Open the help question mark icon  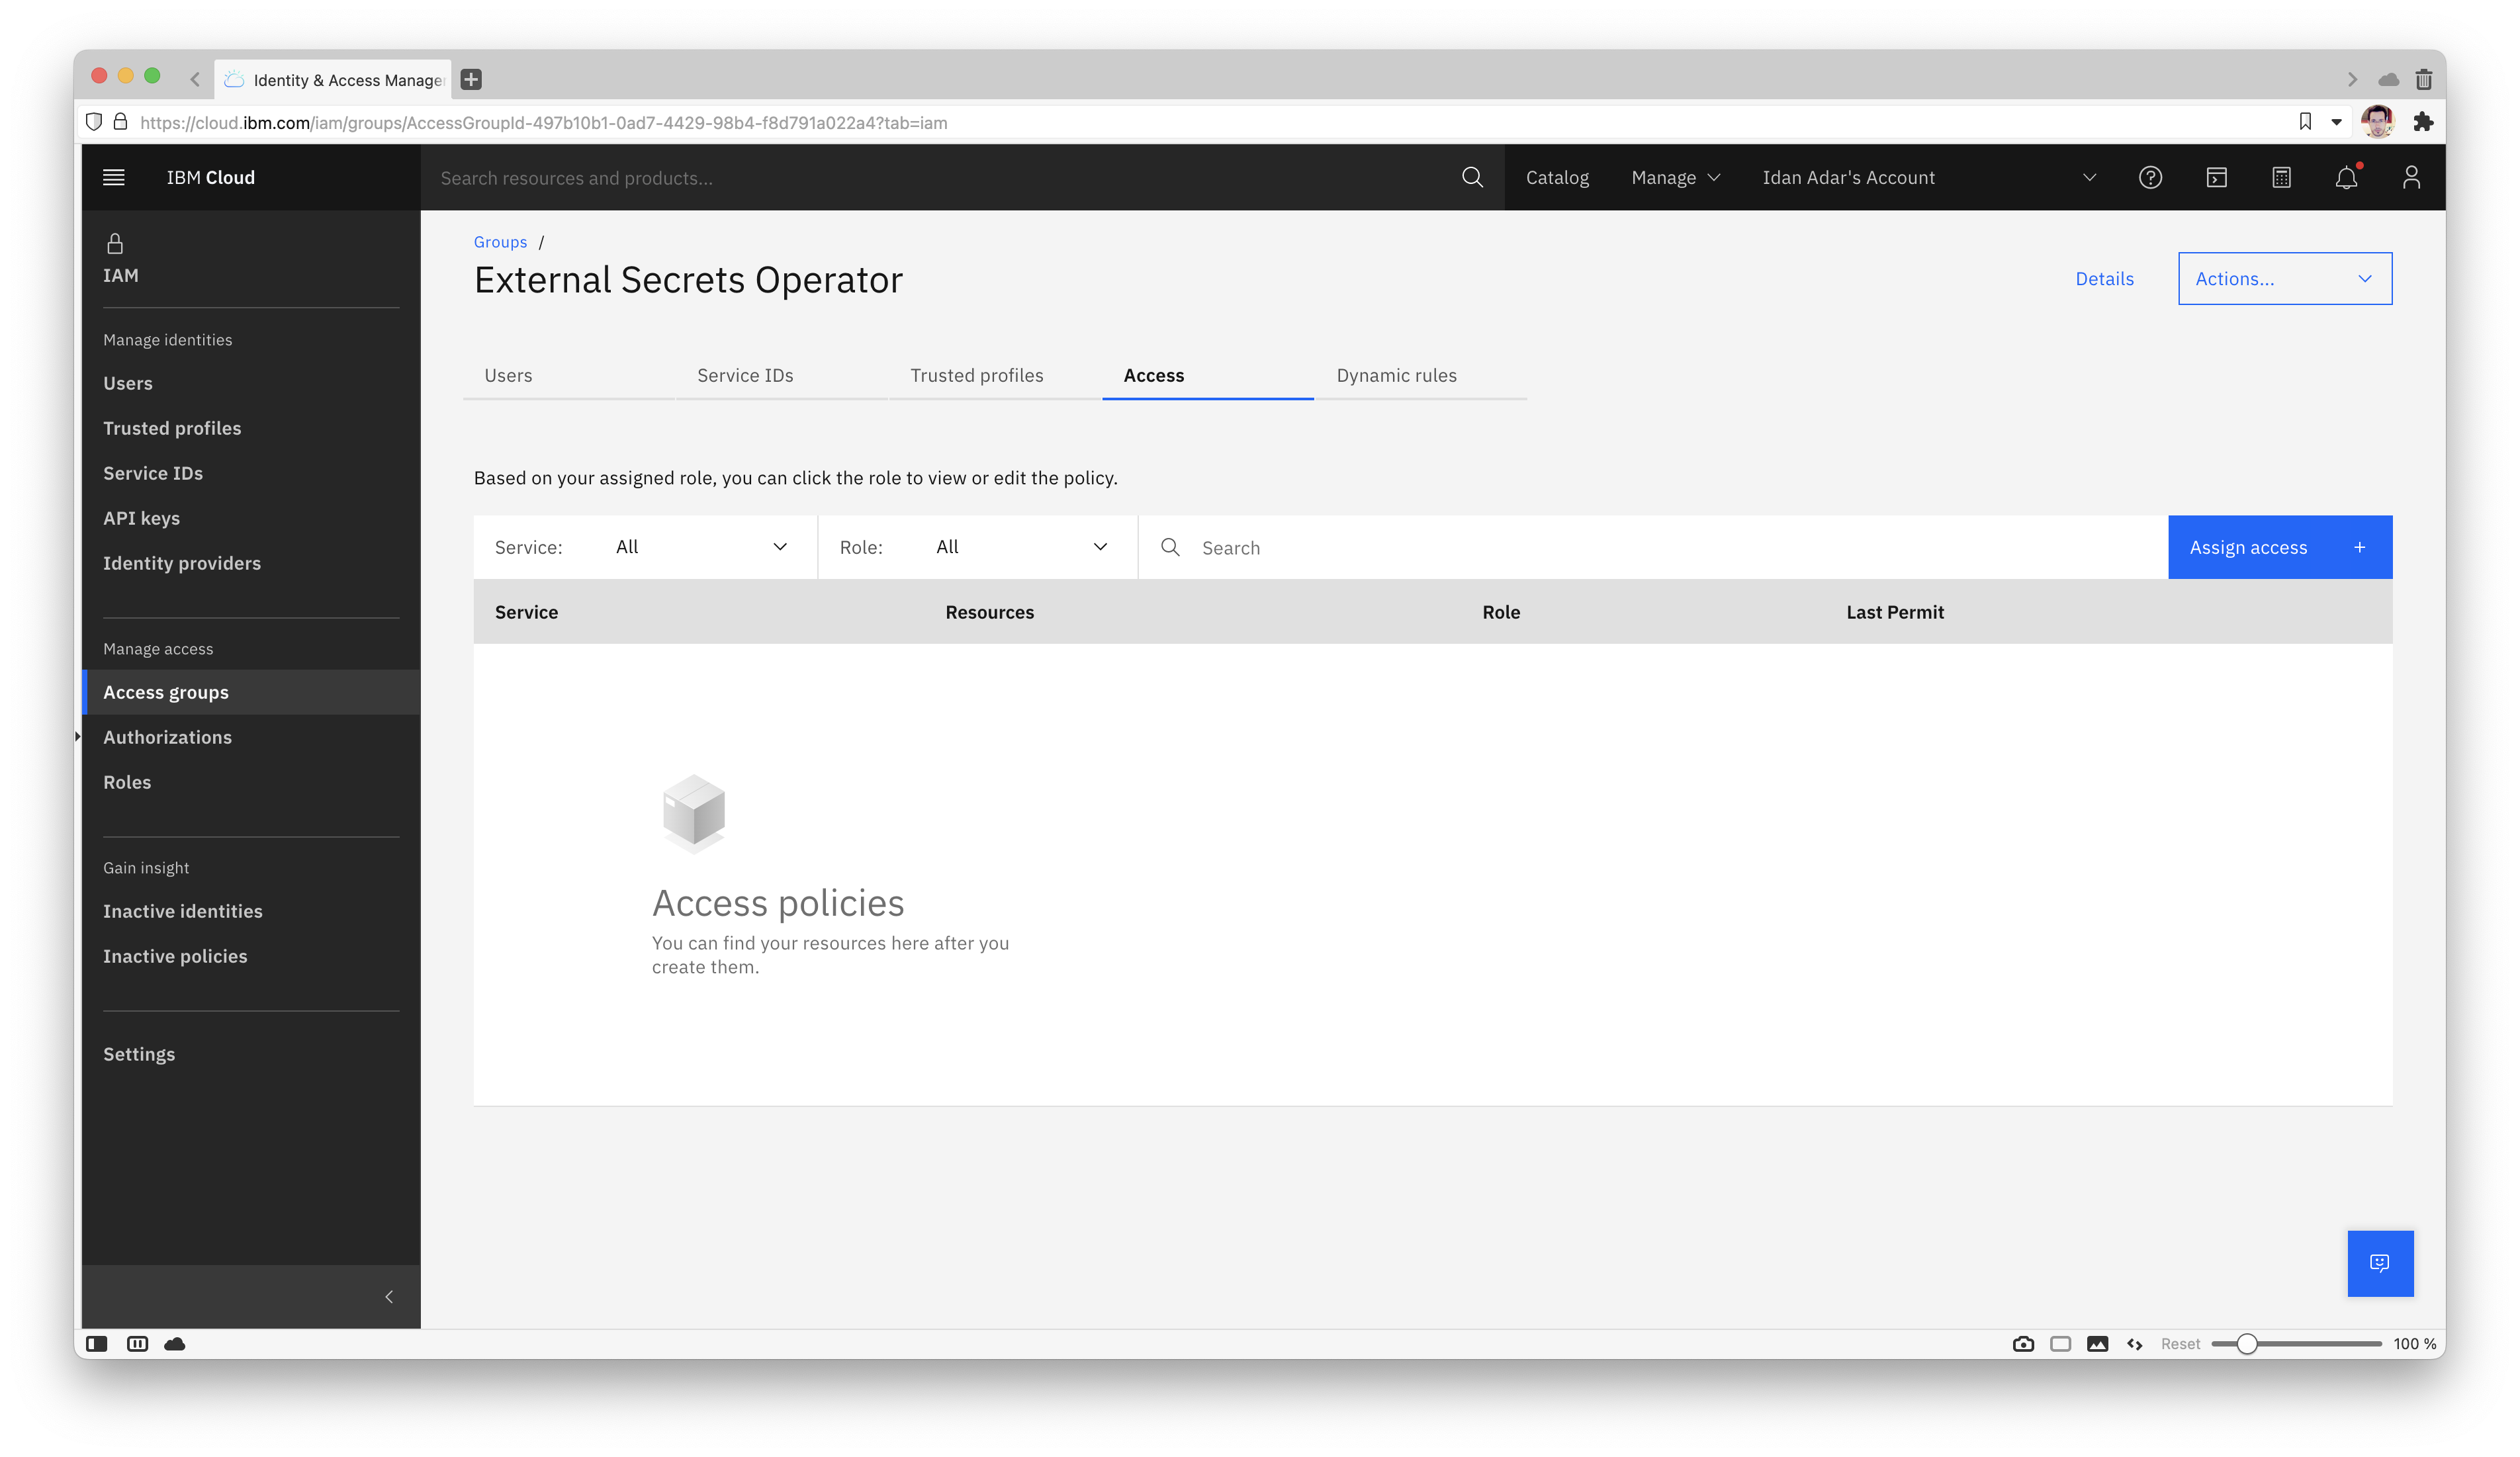(x=2150, y=177)
